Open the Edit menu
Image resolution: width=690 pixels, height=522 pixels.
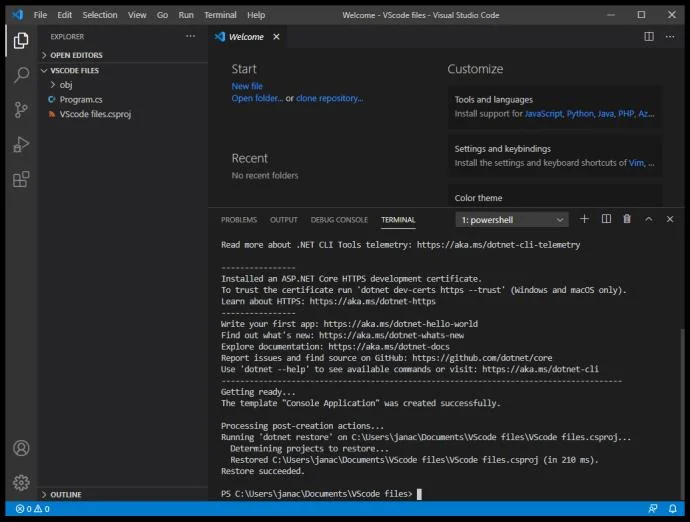pyautogui.click(x=64, y=15)
